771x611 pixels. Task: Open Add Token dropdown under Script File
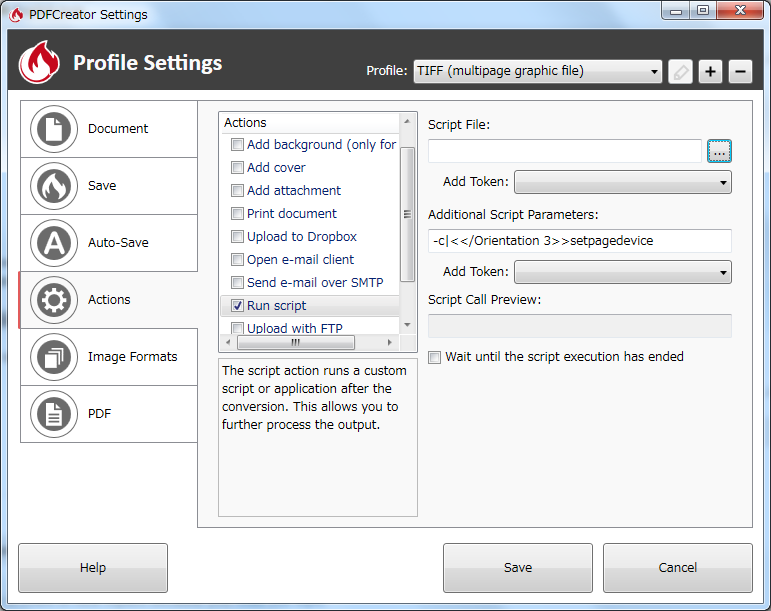tap(623, 182)
